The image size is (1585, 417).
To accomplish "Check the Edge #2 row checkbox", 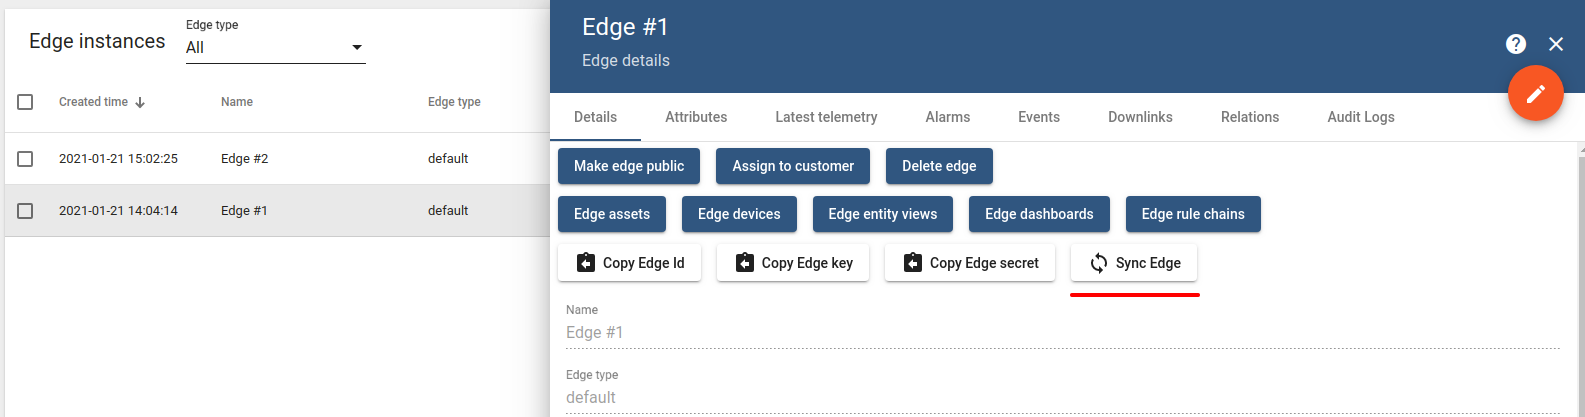I will pyautogui.click(x=26, y=159).
